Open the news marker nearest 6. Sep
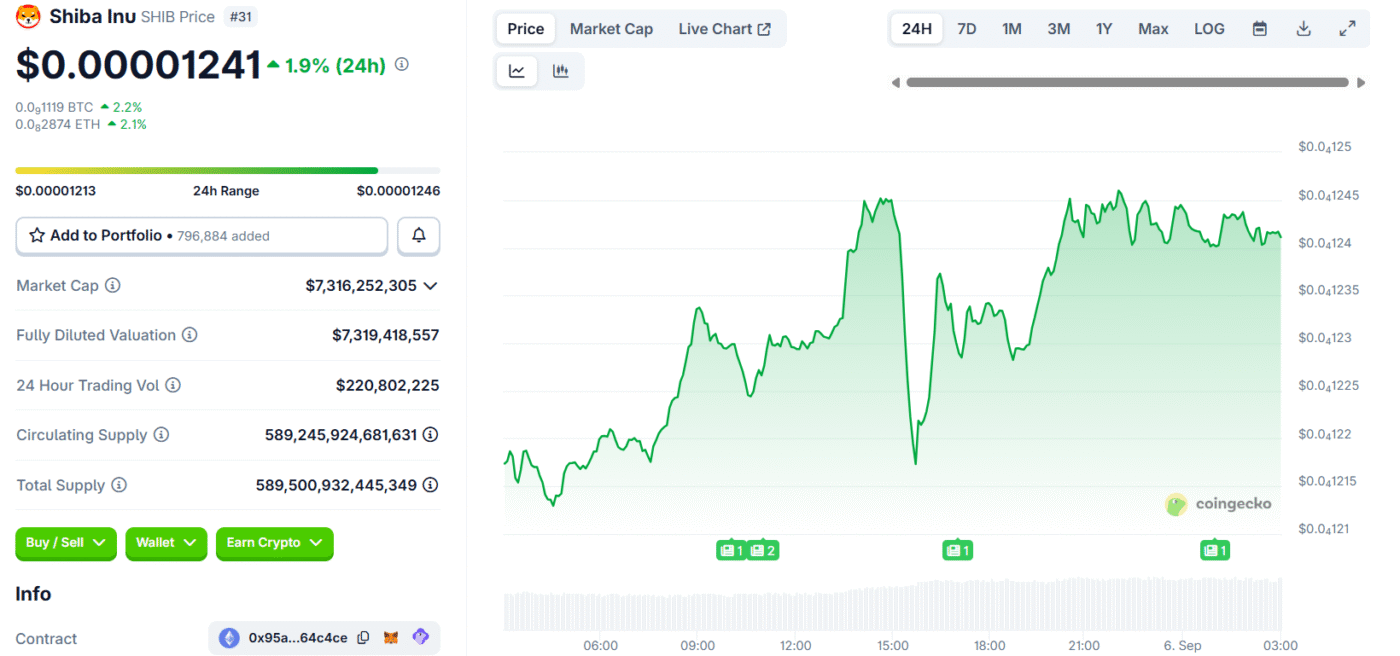This screenshot has height=656, width=1400. point(1215,550)
